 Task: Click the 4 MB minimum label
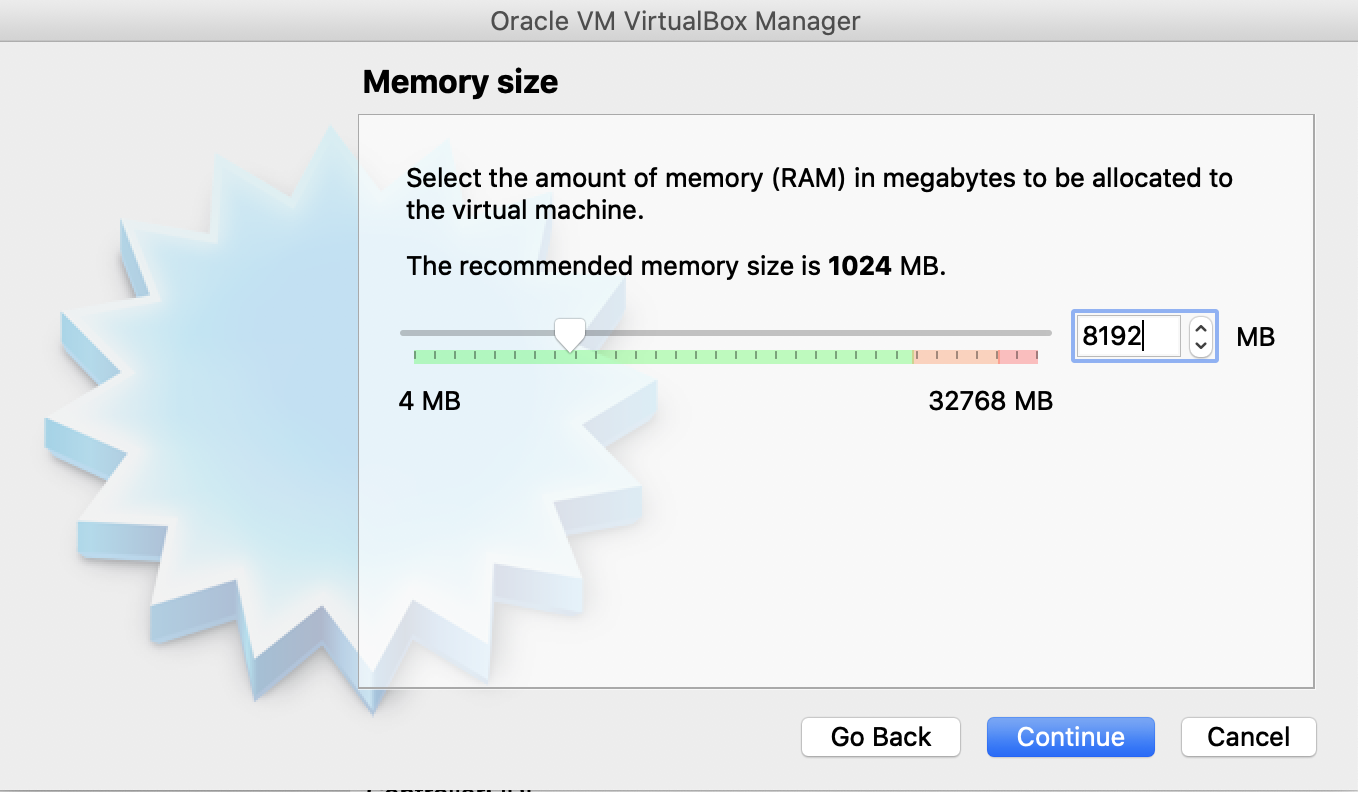[429, 401]
